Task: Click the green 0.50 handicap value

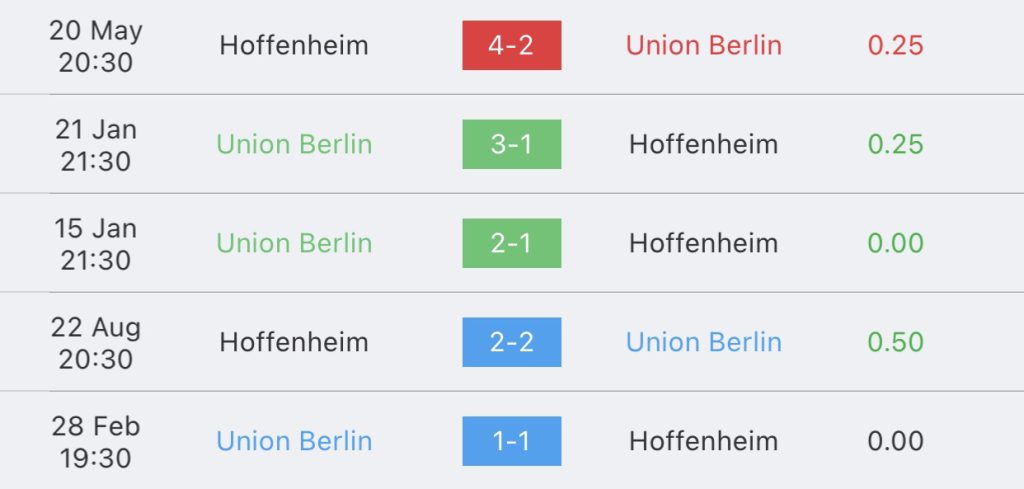Action: 895,342
